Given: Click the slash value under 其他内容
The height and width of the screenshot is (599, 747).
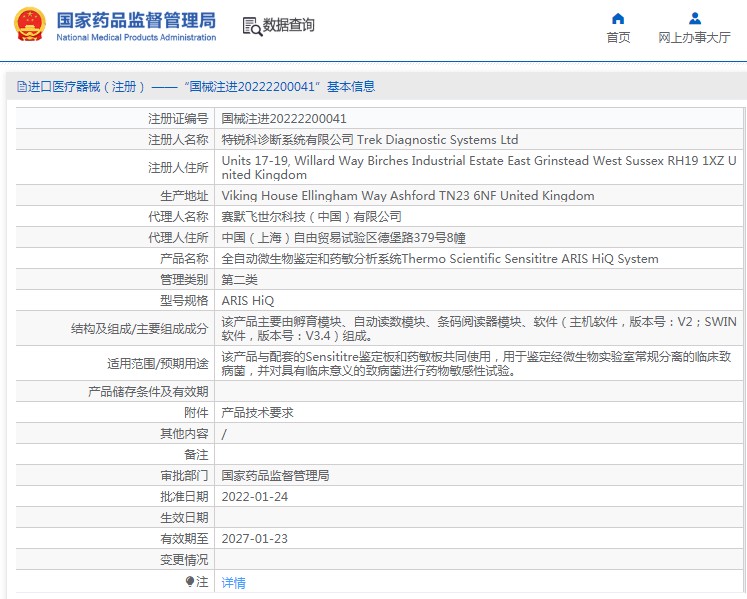Looking at the screenshot, I should coord(224,434).
